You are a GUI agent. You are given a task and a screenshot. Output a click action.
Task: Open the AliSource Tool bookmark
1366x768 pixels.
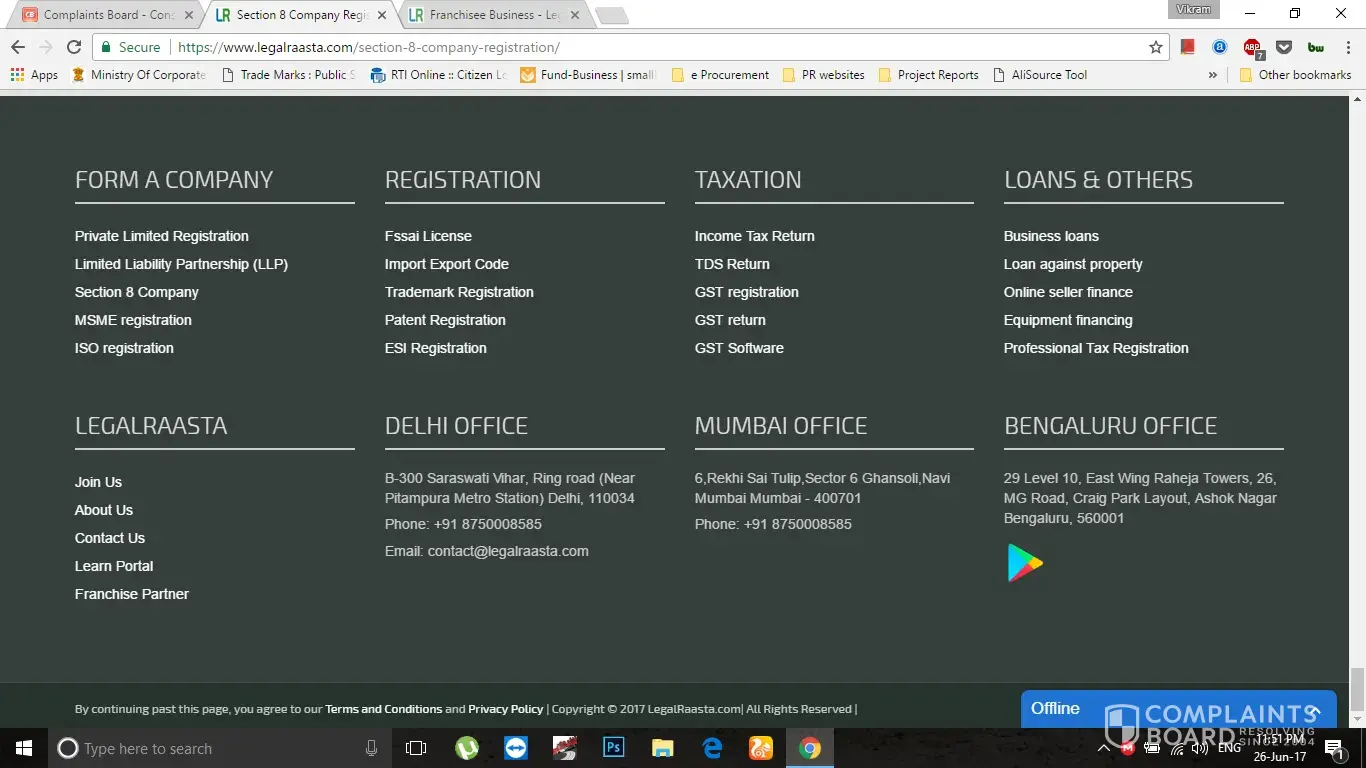pos(1040,75)
